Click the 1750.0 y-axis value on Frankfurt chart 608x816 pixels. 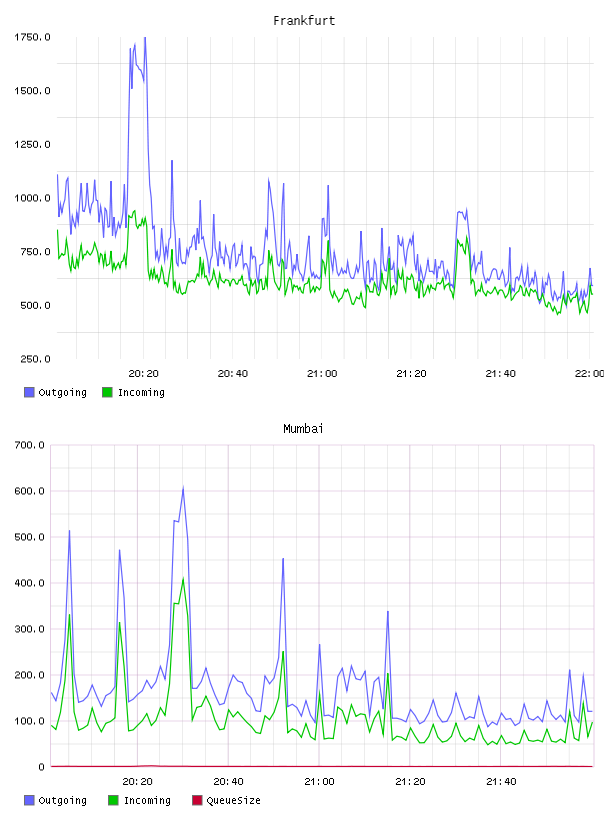click(32, 37)
